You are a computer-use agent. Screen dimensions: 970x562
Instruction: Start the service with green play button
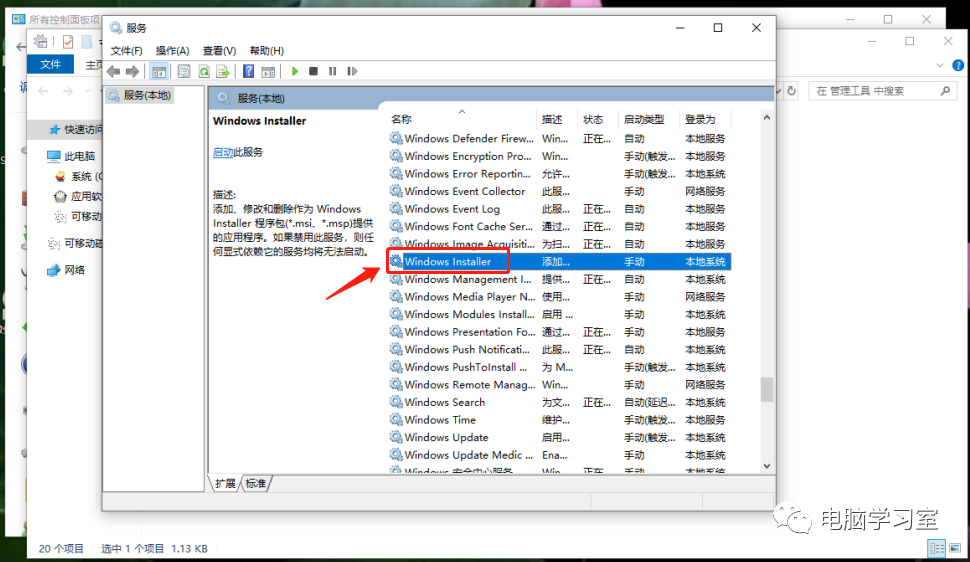tap(294, 71)
